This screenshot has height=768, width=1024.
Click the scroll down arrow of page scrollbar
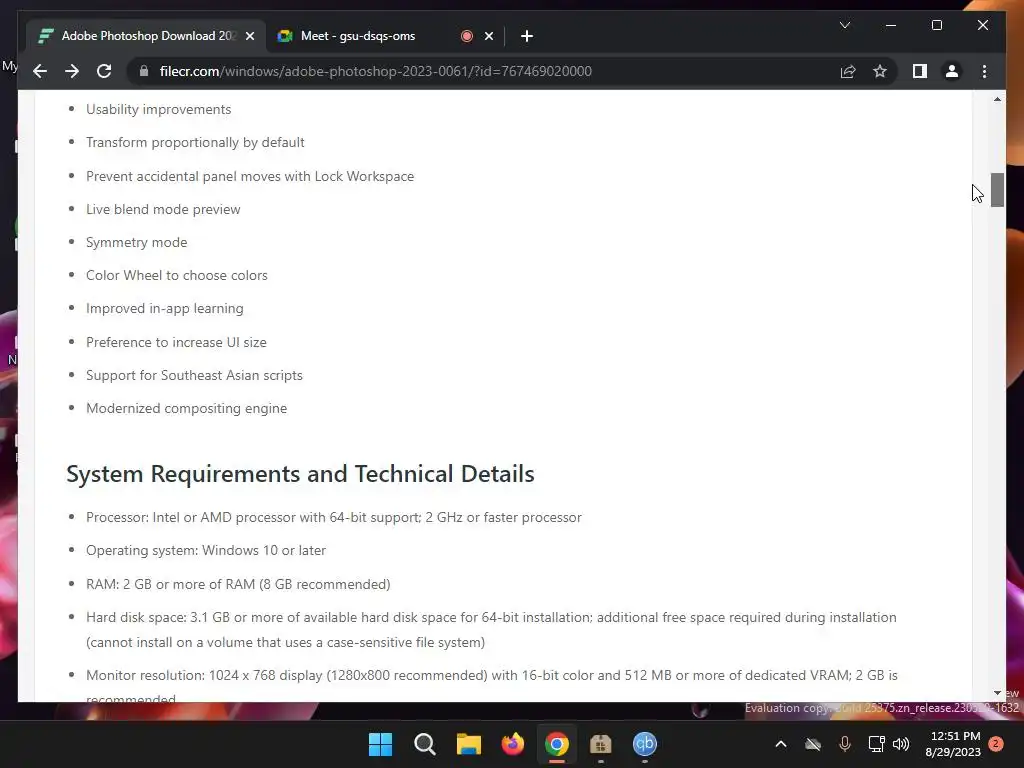pos(997,693)
